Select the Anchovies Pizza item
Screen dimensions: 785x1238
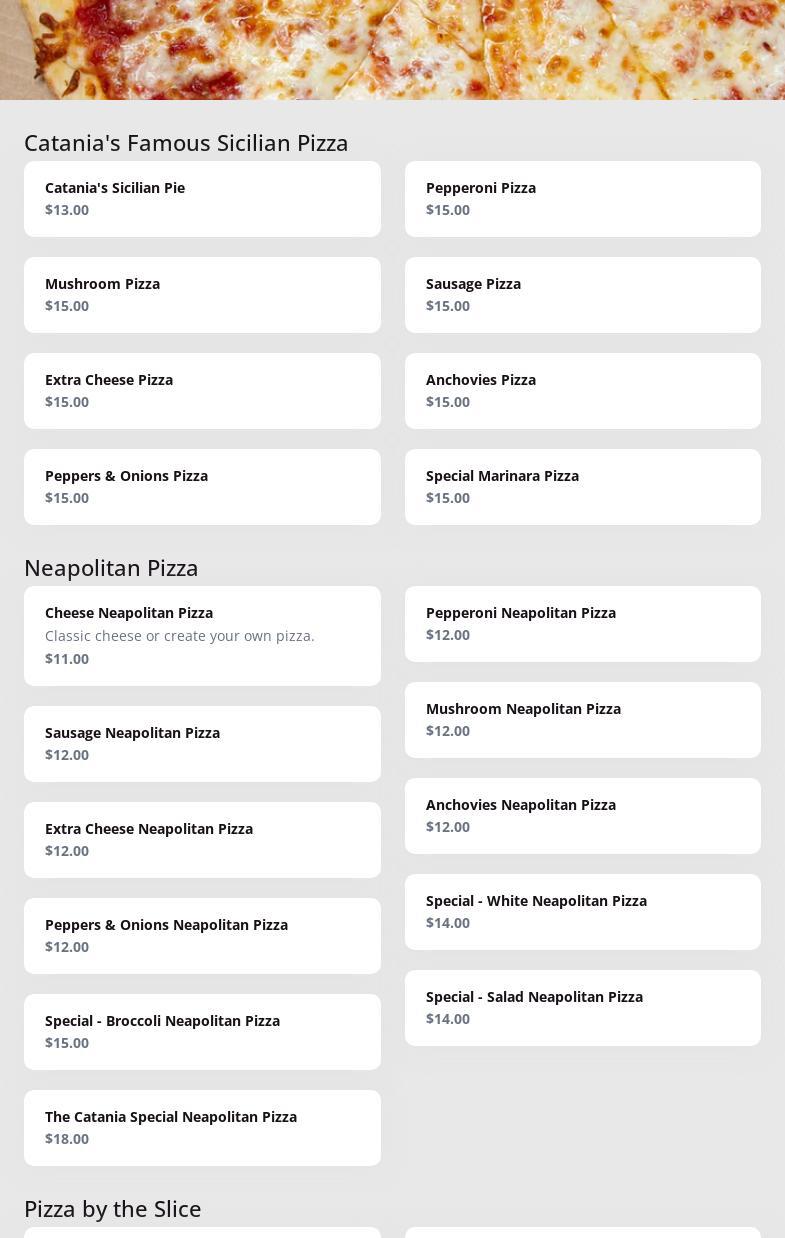tap(582, 391)
